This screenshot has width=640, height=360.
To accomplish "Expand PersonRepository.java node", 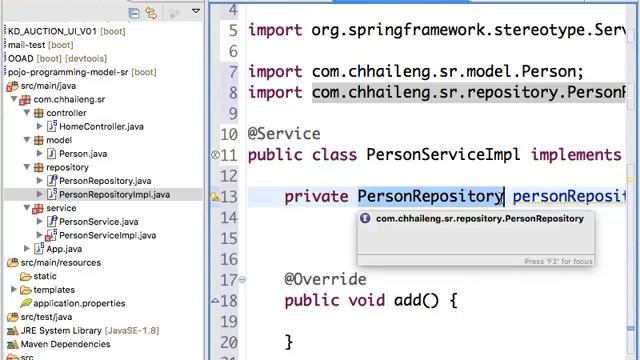I will pyautogui.click(x=40, y=180).
